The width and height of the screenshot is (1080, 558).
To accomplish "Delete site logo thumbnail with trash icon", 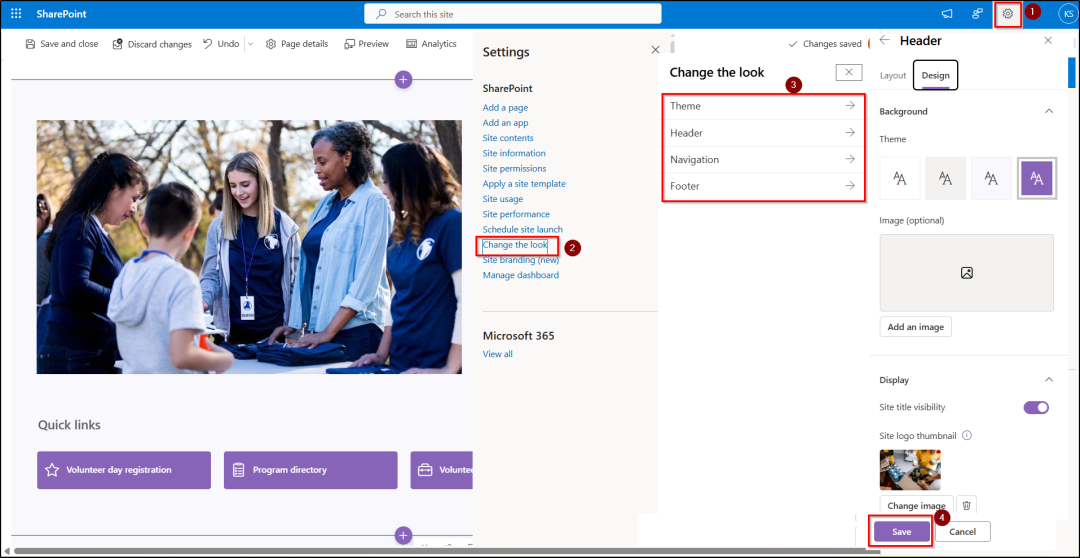I will tap(966, 506).
